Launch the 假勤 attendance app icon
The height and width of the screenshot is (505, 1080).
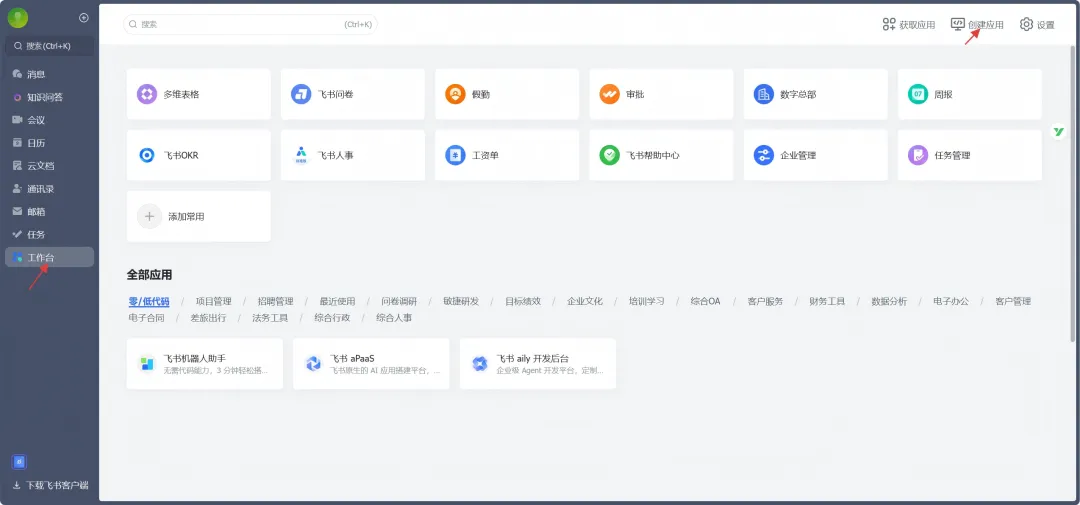pos(455,94)
